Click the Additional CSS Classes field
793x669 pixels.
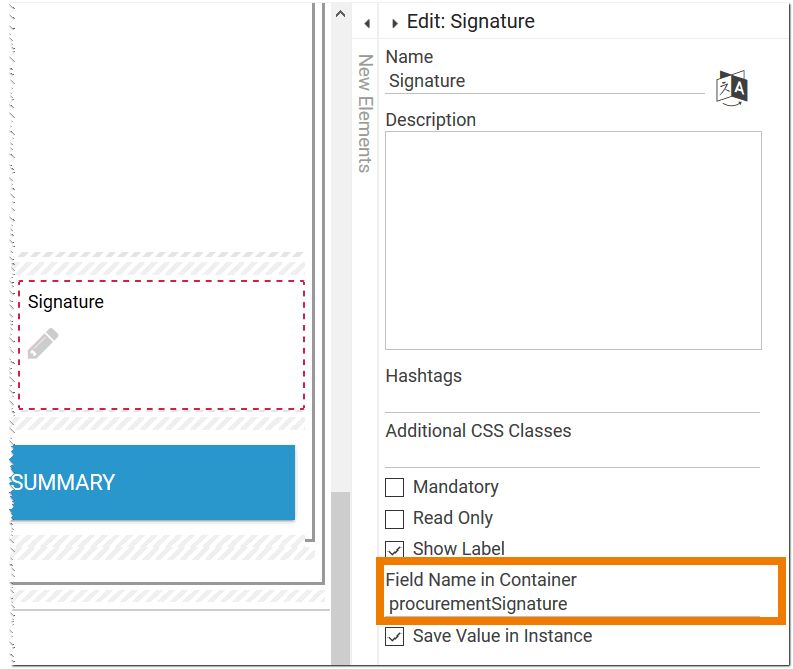[572, 455]
